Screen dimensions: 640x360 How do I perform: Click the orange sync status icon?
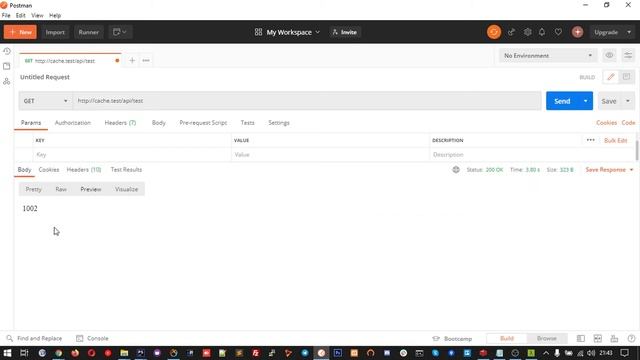tap(493, 32)
